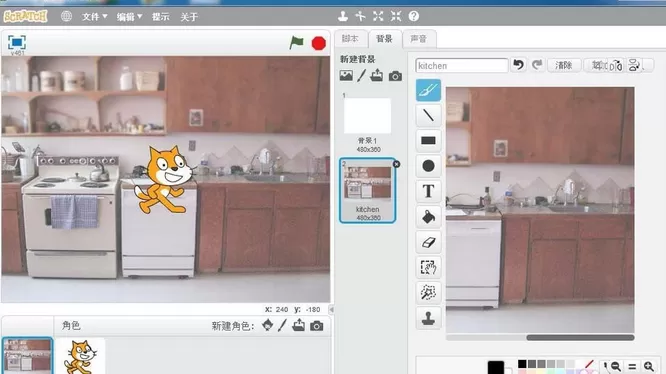666x374 pixels.
Task: Stop project with red stop button
Action: (x=319, y=43)
